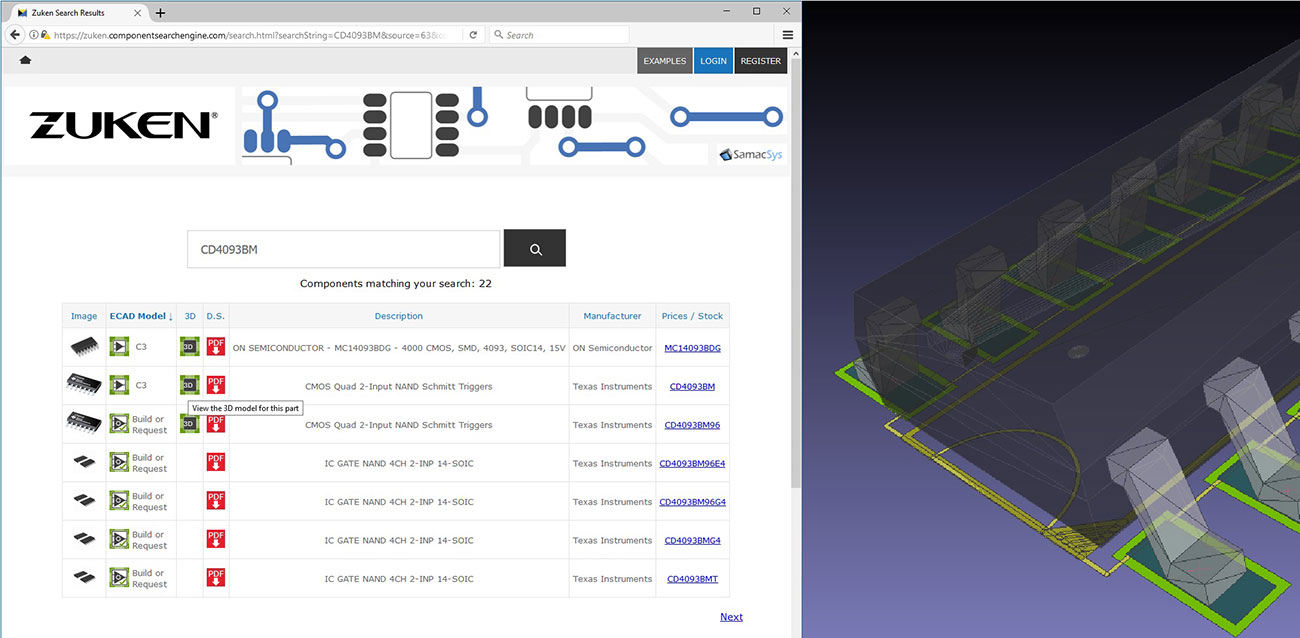Sort by ECAD Model column header

141,316
